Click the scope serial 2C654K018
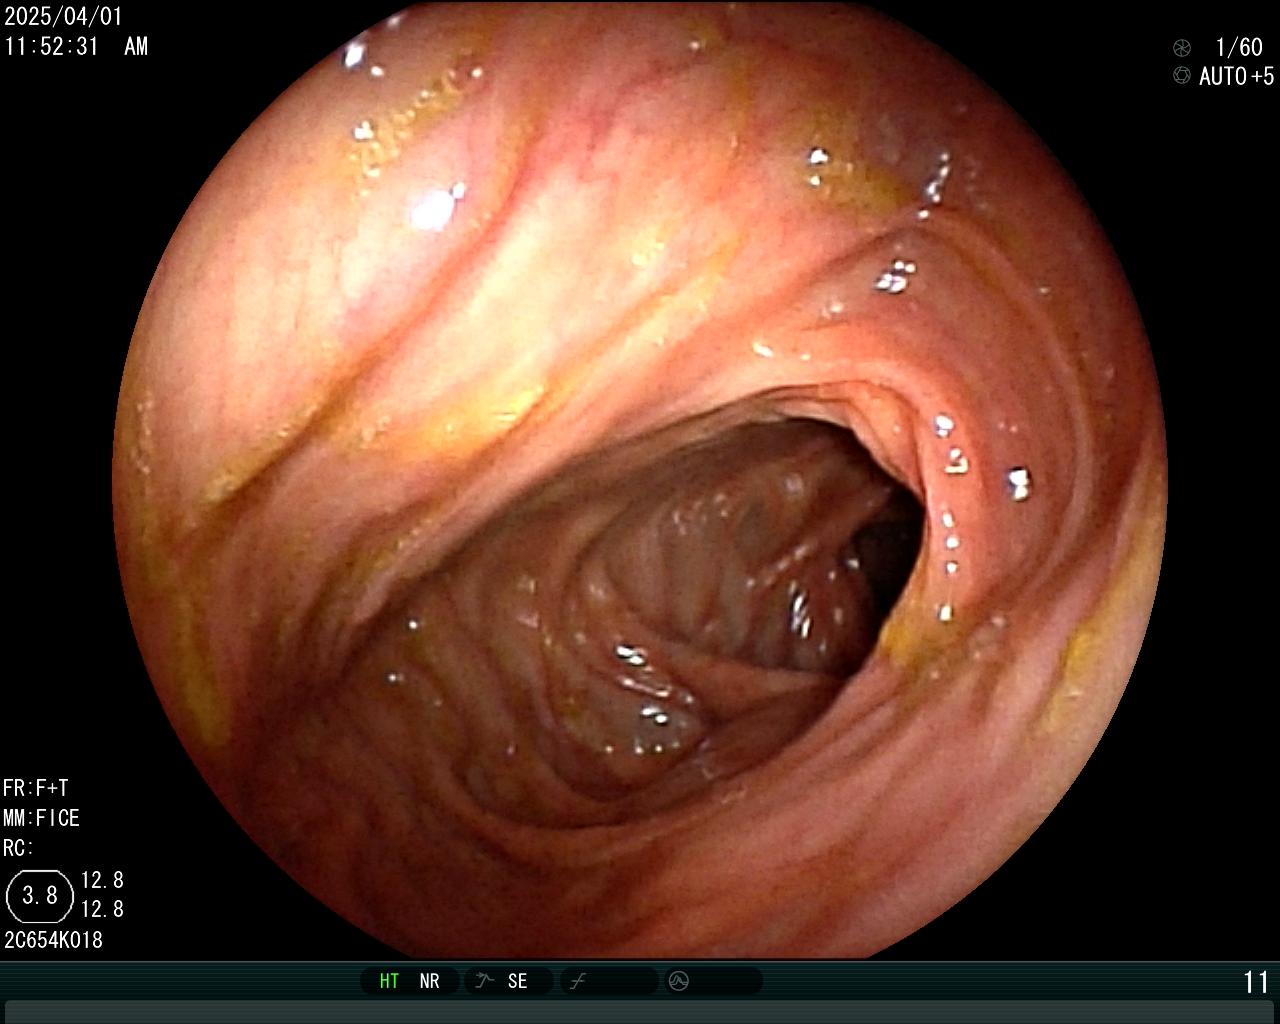 (53, 940)
